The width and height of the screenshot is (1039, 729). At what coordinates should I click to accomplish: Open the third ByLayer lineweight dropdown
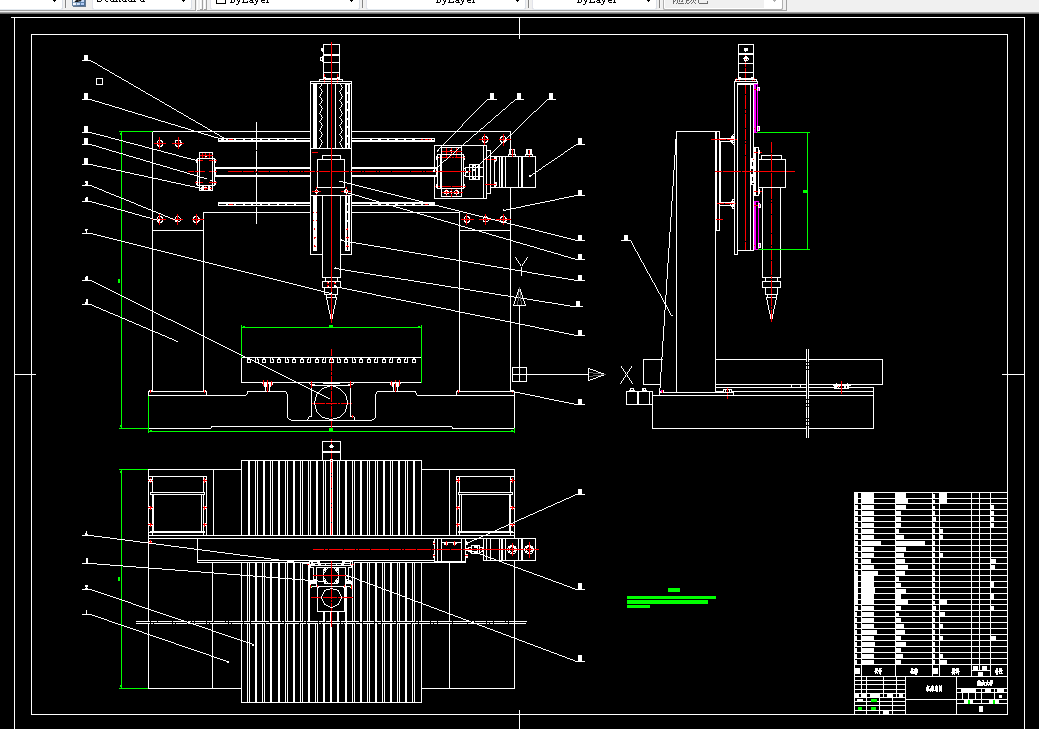(595, 2)
